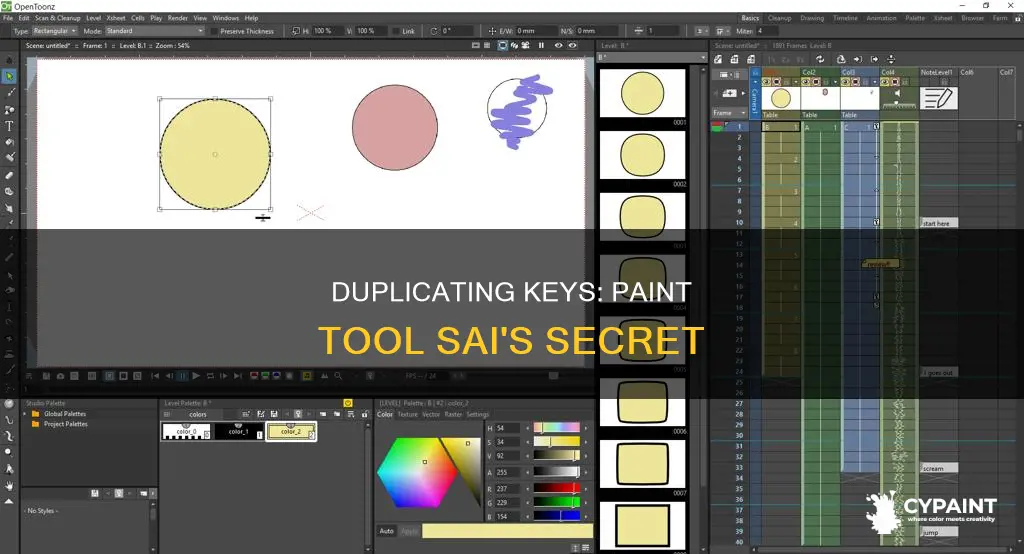Open the Texture tab in Style Editor
This screenshot has height=554, width=1024.
pyautogui.click(x=408, y=414)
